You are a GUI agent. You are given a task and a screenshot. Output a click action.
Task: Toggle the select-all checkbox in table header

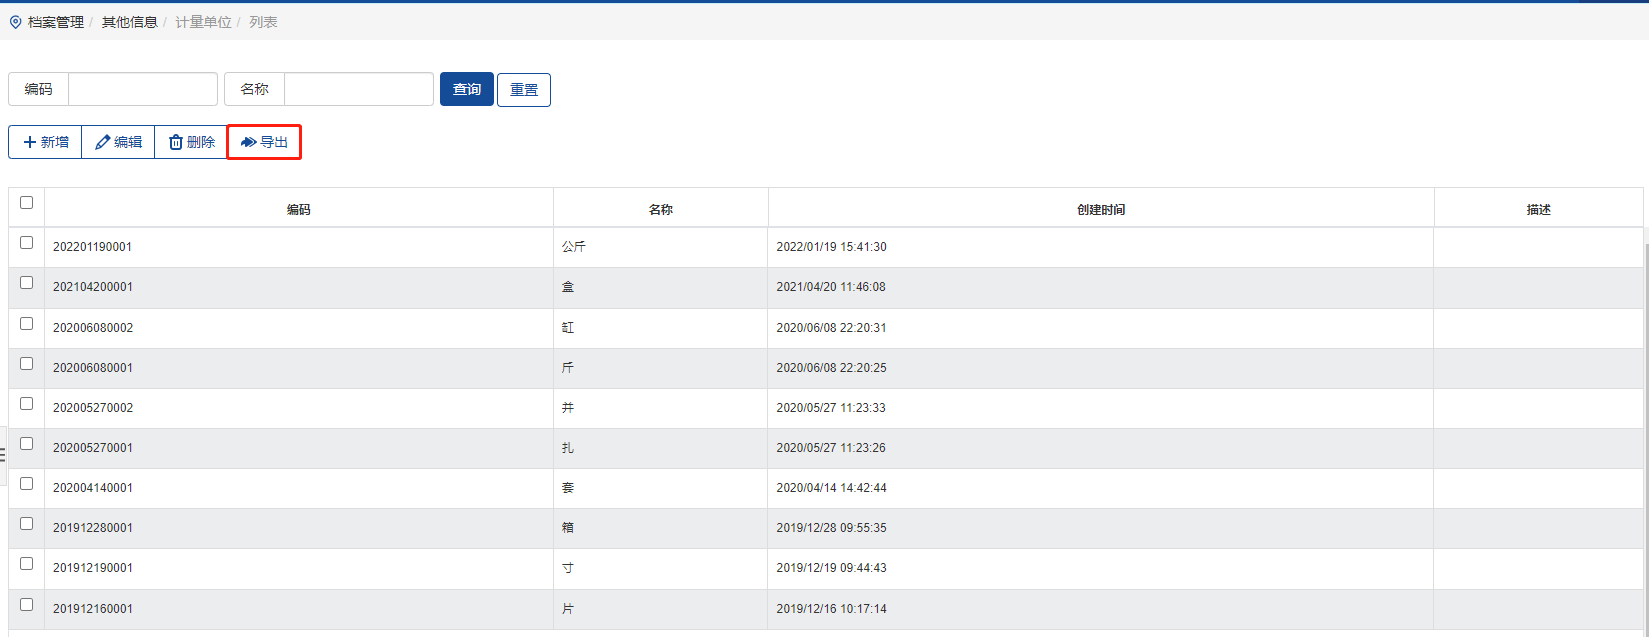click(x=27, y=203)
